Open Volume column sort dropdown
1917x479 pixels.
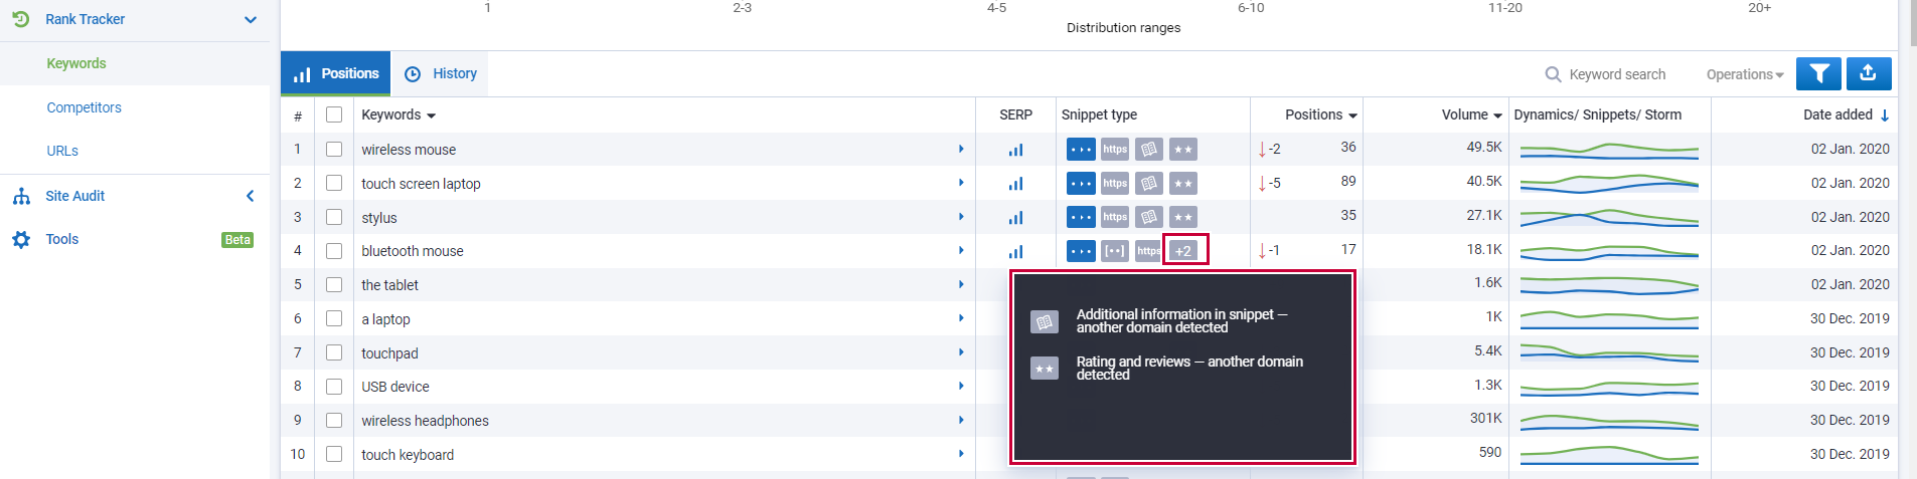[1498, 116]
